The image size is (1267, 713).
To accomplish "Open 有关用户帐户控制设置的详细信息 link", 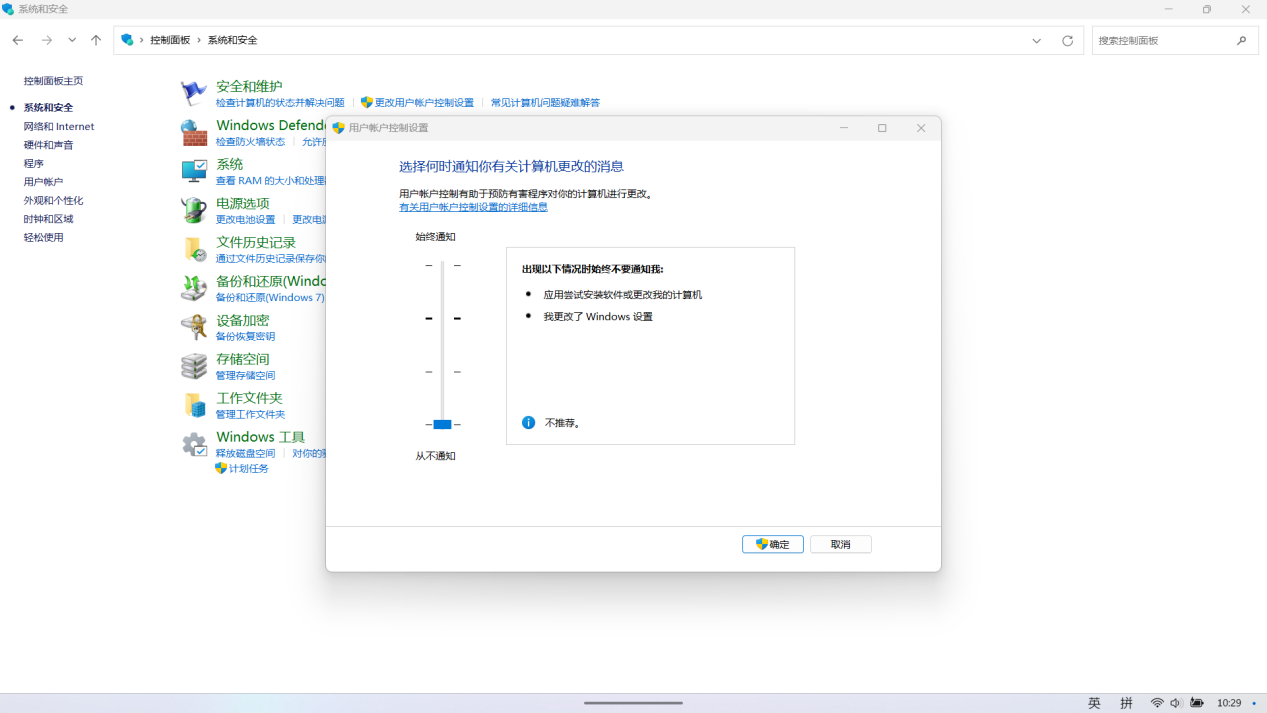I will (x=472, y=206).
